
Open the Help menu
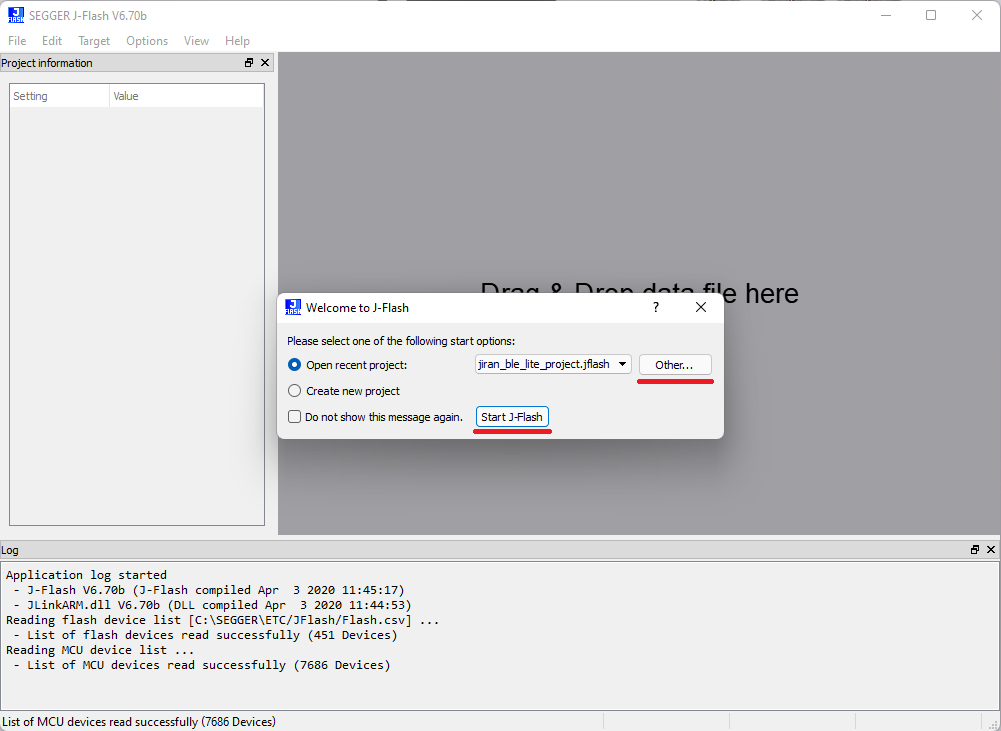237,41
